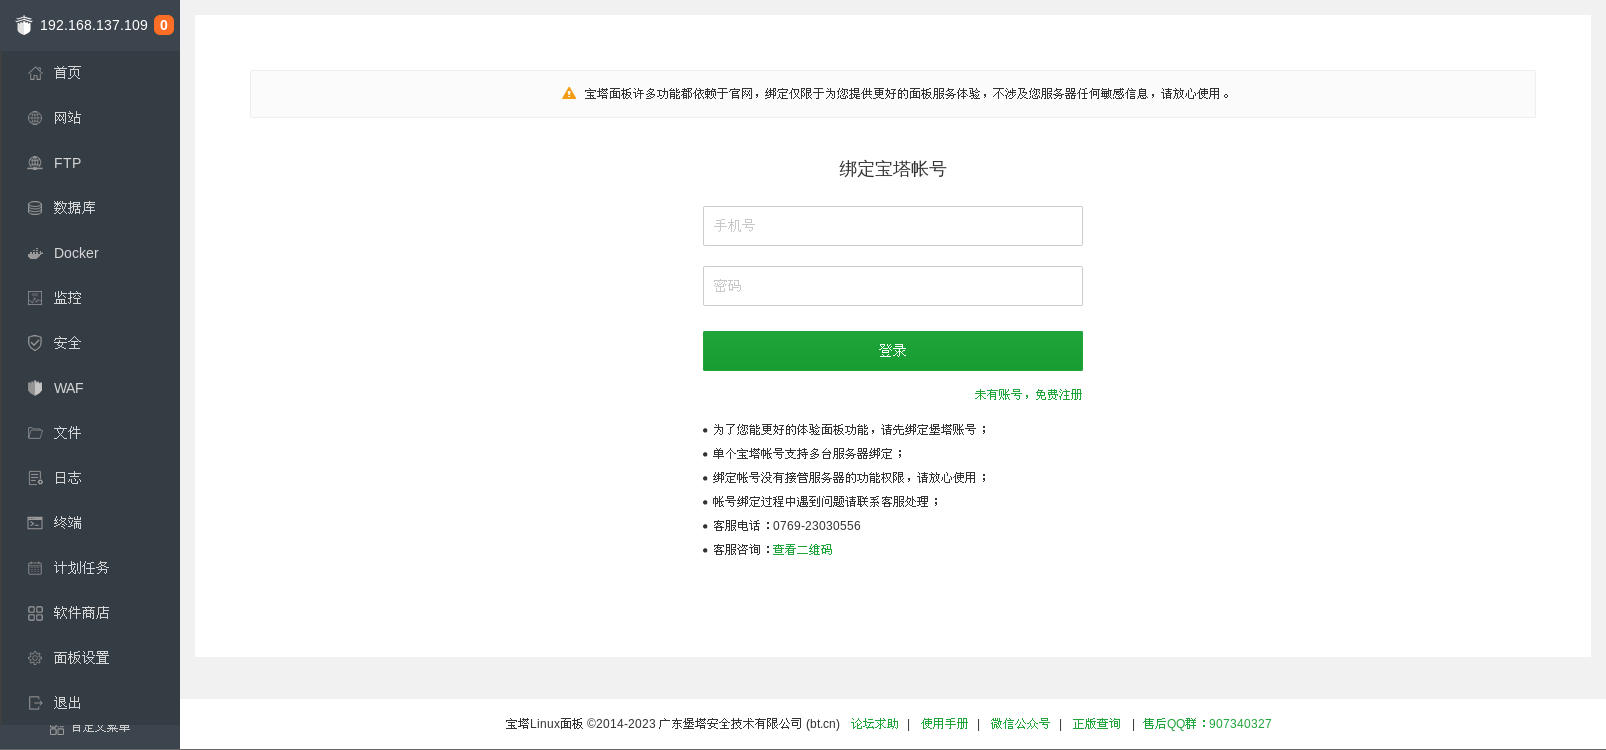Open the 论坛求助 footer link

pyautogui.click(x=875, y=724)
